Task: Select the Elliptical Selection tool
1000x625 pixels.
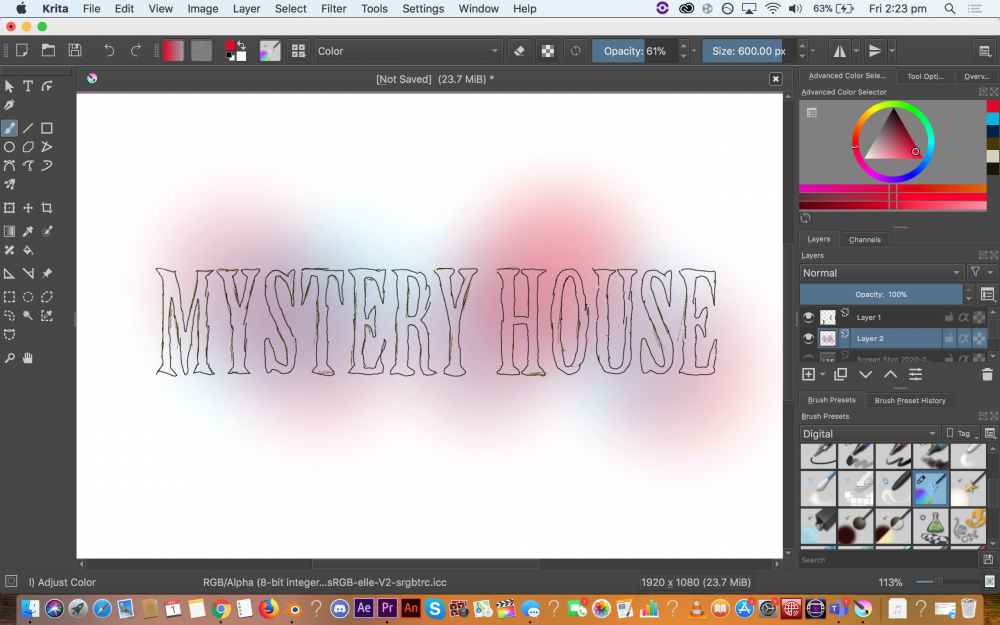Action: point(28,297)
